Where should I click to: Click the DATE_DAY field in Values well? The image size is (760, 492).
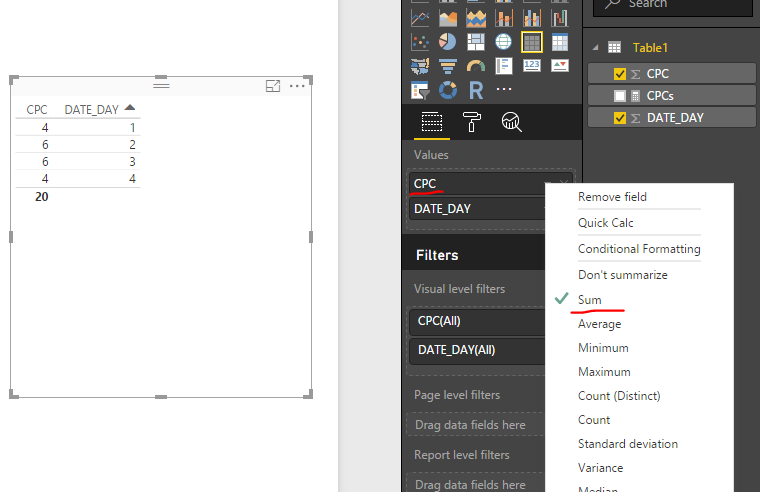pyautogui.click(x=477, y=209)
